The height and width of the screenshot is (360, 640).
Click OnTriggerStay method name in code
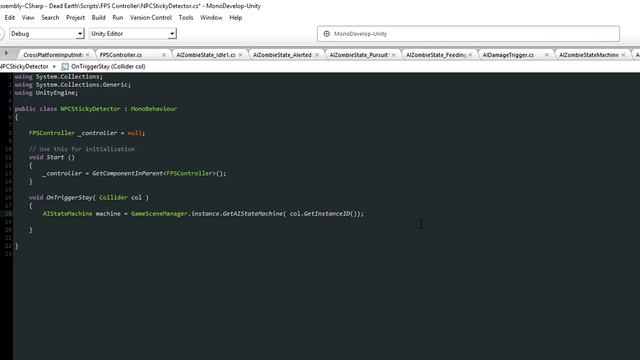pos(69,197)
